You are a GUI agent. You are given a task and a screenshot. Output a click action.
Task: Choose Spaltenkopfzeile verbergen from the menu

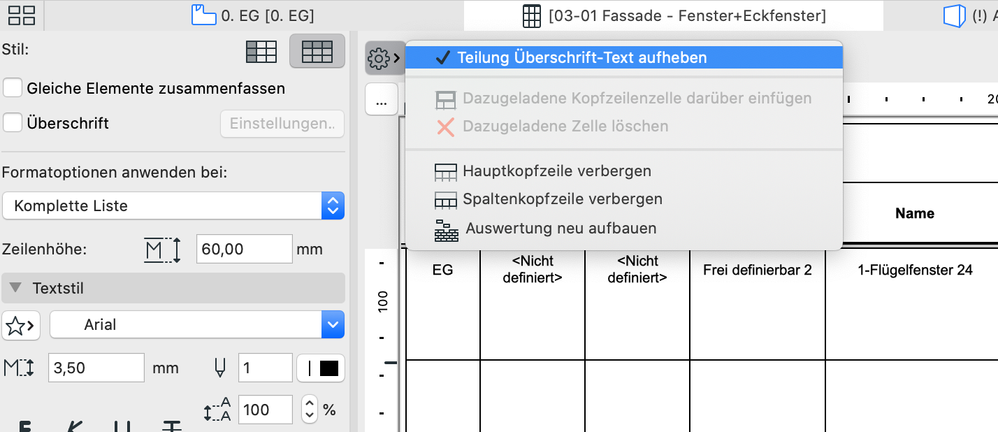[562, 199]
